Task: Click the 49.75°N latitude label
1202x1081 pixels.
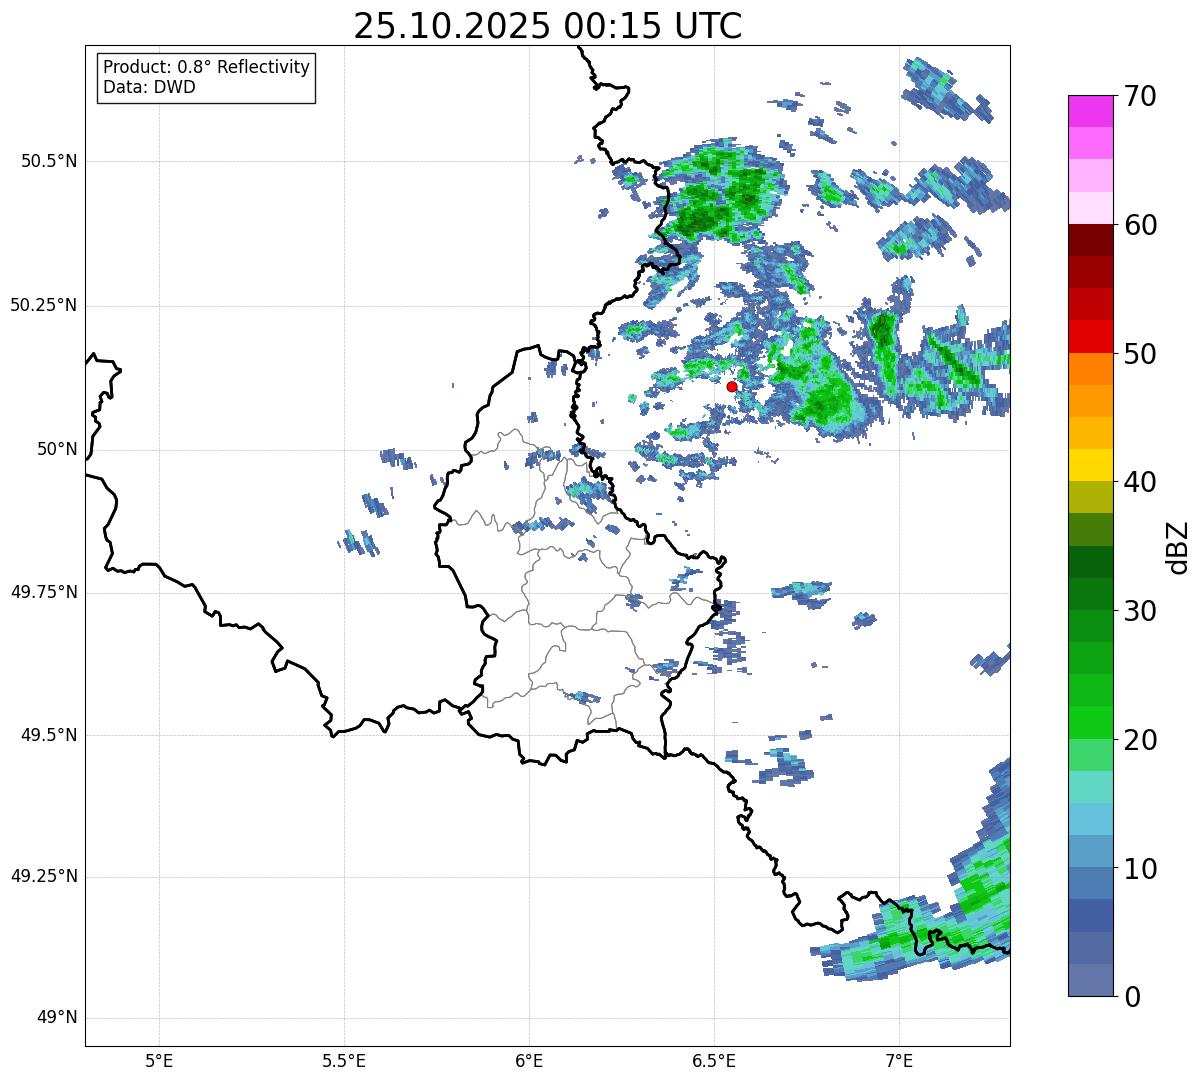Action: (43, 592)
